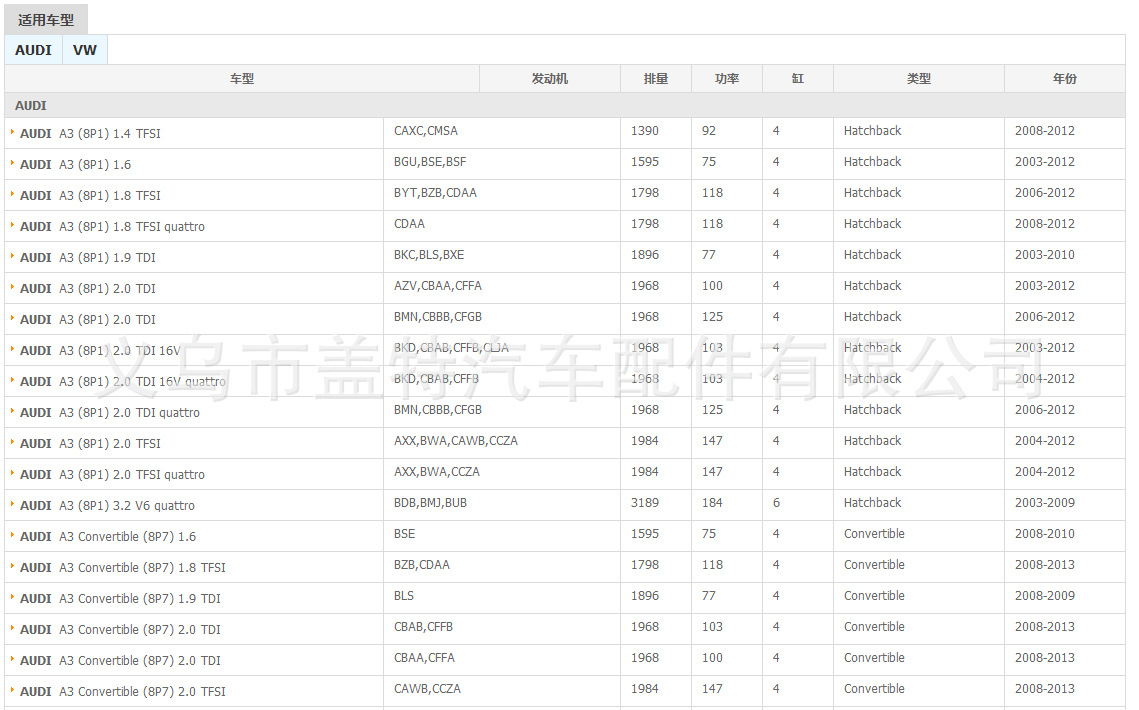Select power value 184

pos(713,503)
